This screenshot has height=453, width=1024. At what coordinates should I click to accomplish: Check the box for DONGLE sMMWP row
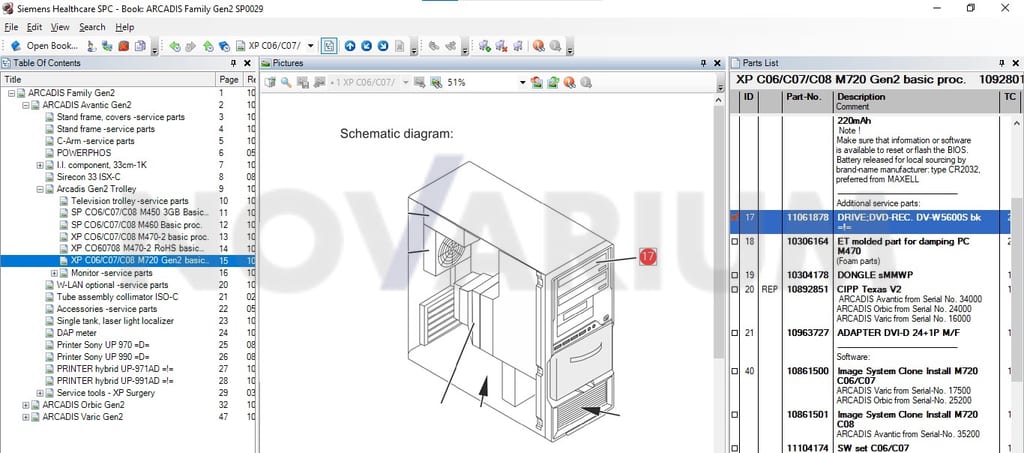(x=735, y=275)
